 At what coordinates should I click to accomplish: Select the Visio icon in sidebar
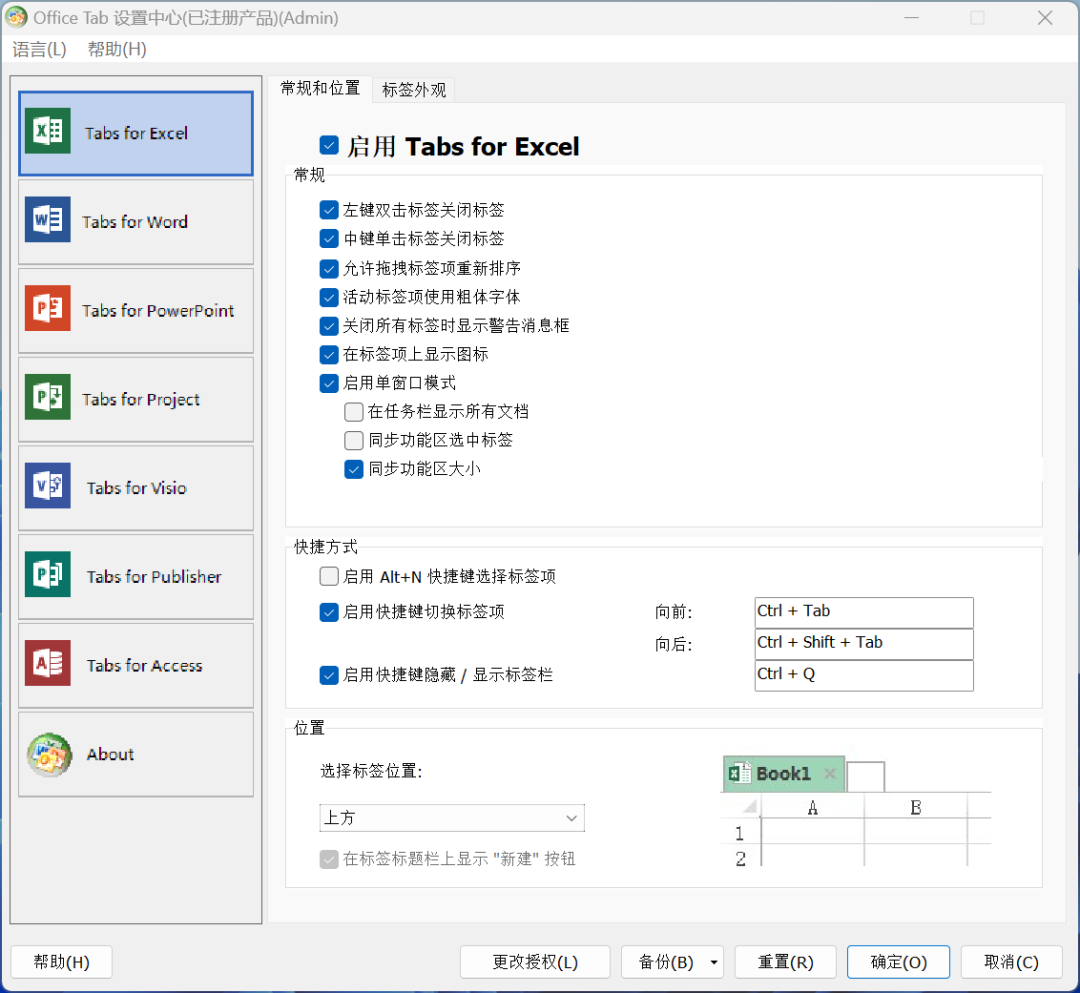coord(48,485)
